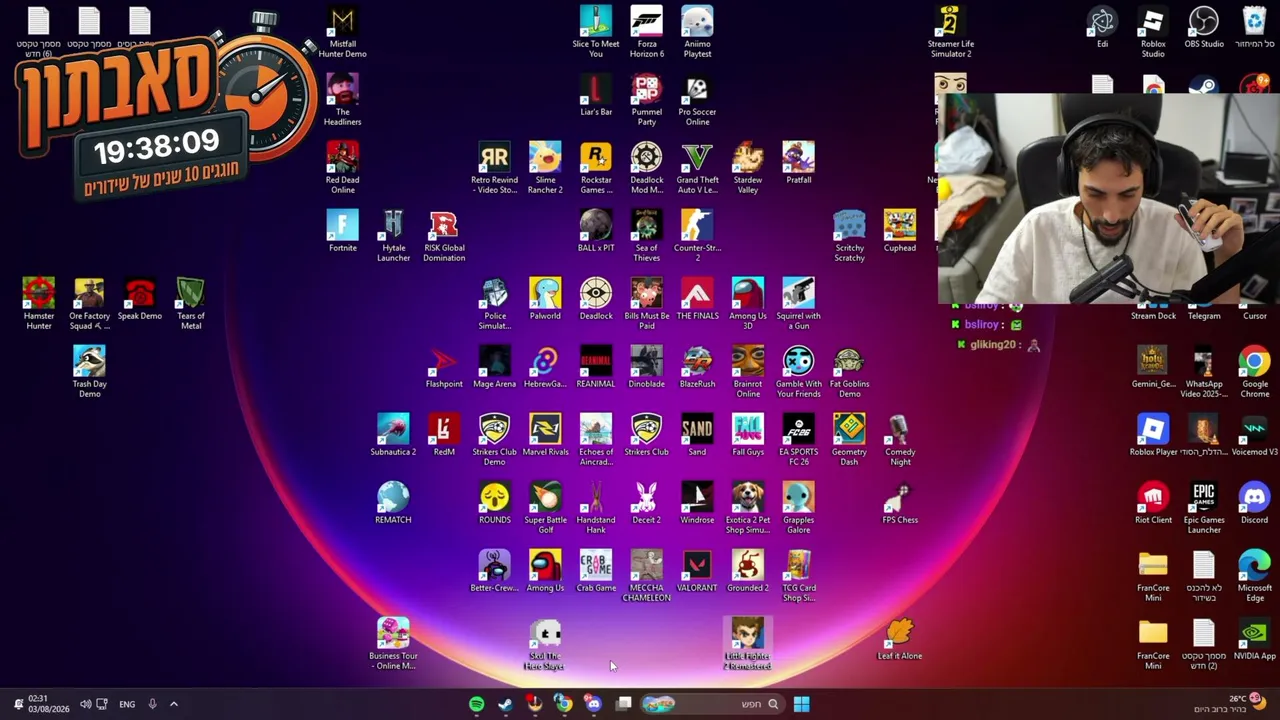This screenshot has width=1280, height=720.
Task: Select the NVIDIA App icon
Action: pos(1254,639)
